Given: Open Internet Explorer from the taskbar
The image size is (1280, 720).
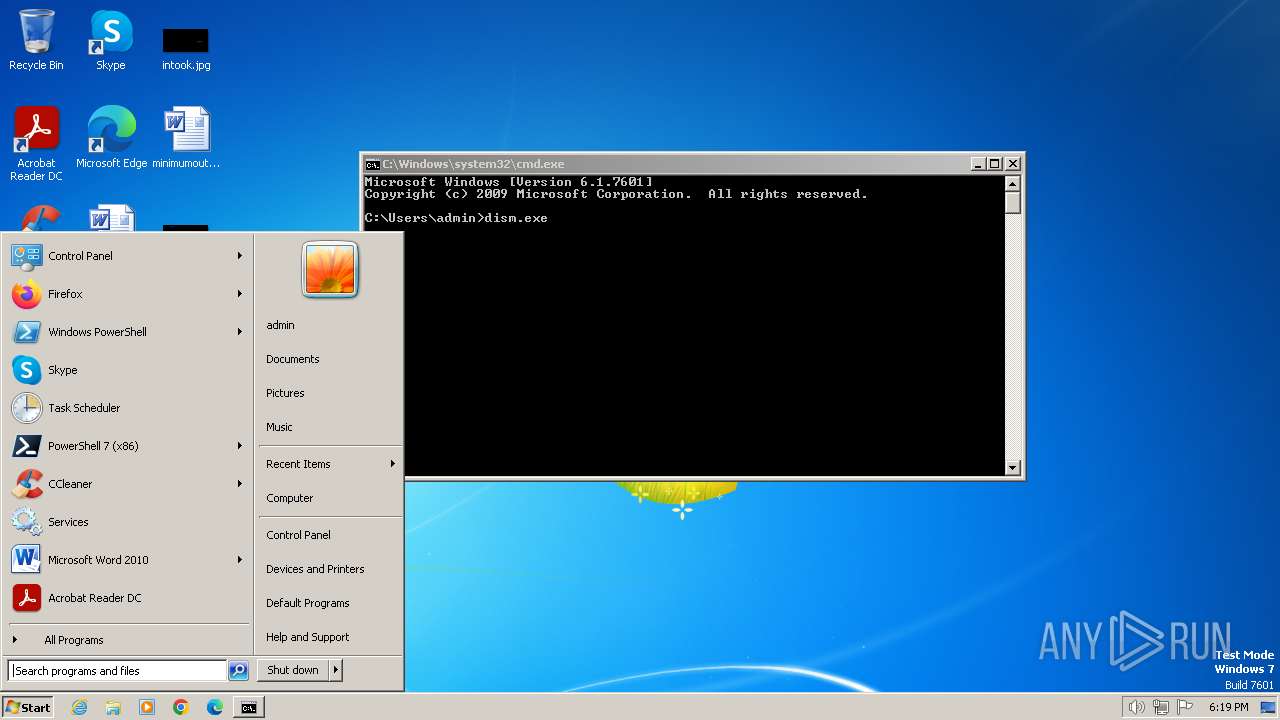Looking at the screenshot, I should [79, 707].
